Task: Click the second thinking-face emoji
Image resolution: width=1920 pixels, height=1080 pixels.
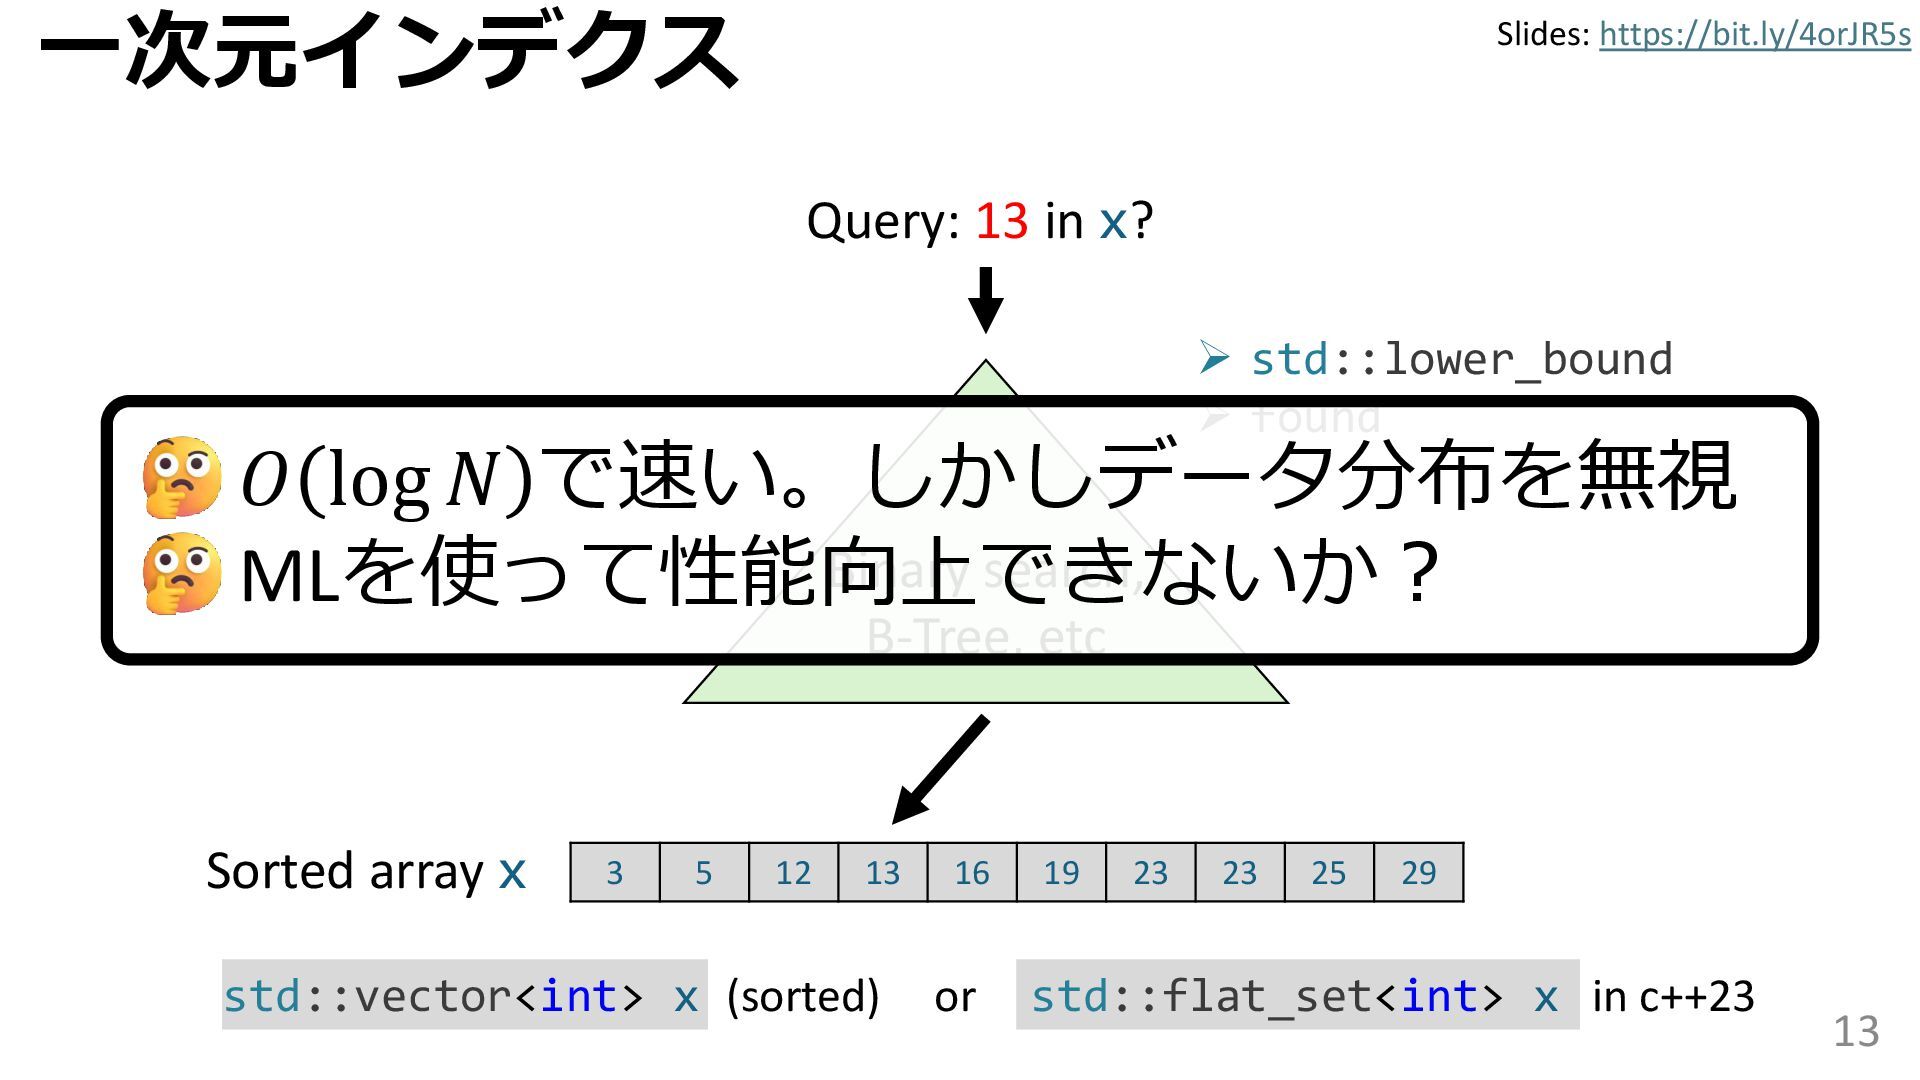Action: tap(182, 573)
